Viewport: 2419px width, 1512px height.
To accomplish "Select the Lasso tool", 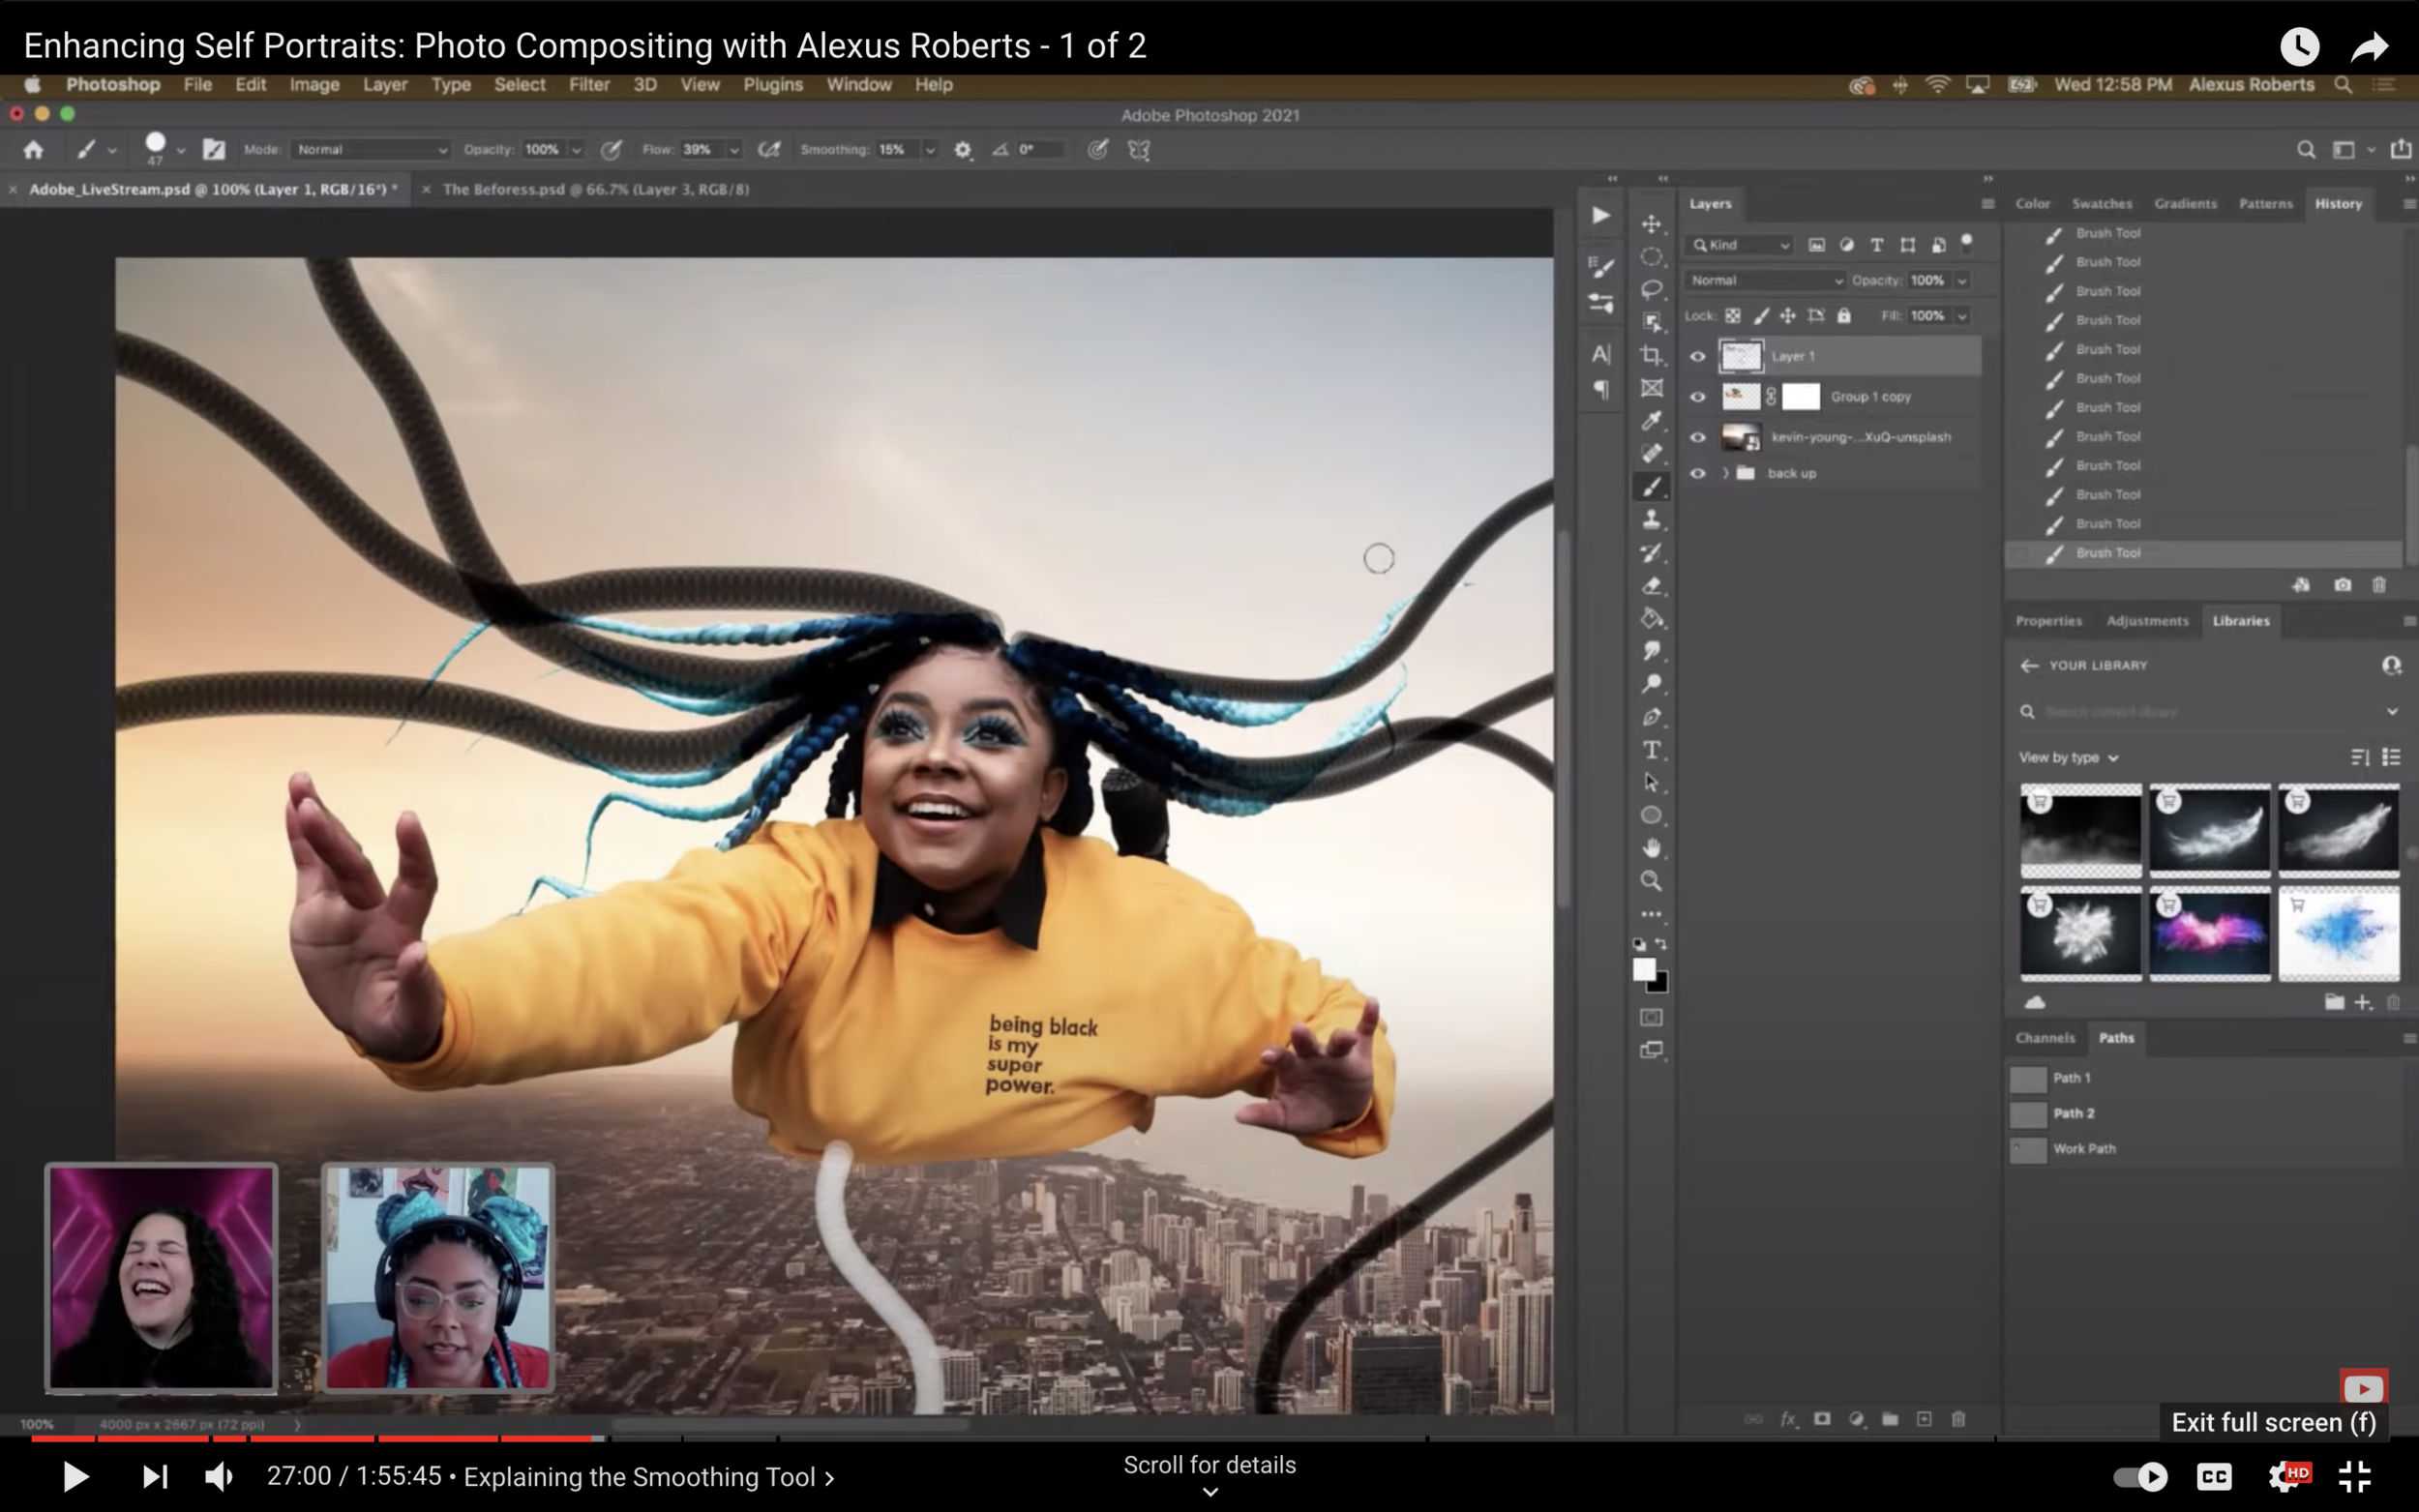I will click(x=1651, y=289).
